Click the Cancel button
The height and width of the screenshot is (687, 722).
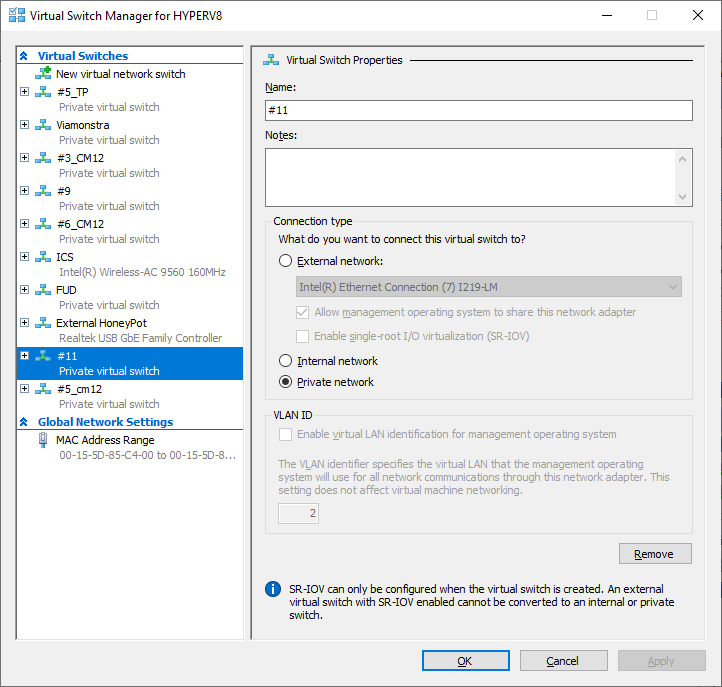[x=564, y=661]
